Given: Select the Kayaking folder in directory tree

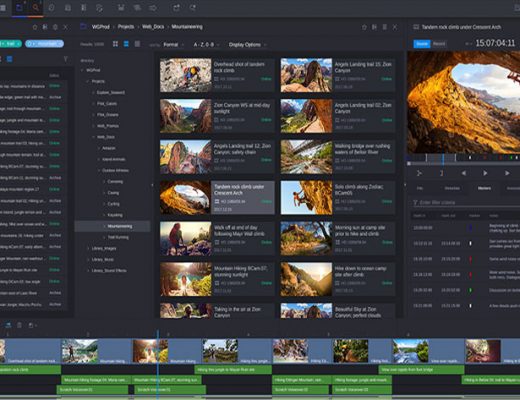Looking at the screenshot, I should 115,215.
